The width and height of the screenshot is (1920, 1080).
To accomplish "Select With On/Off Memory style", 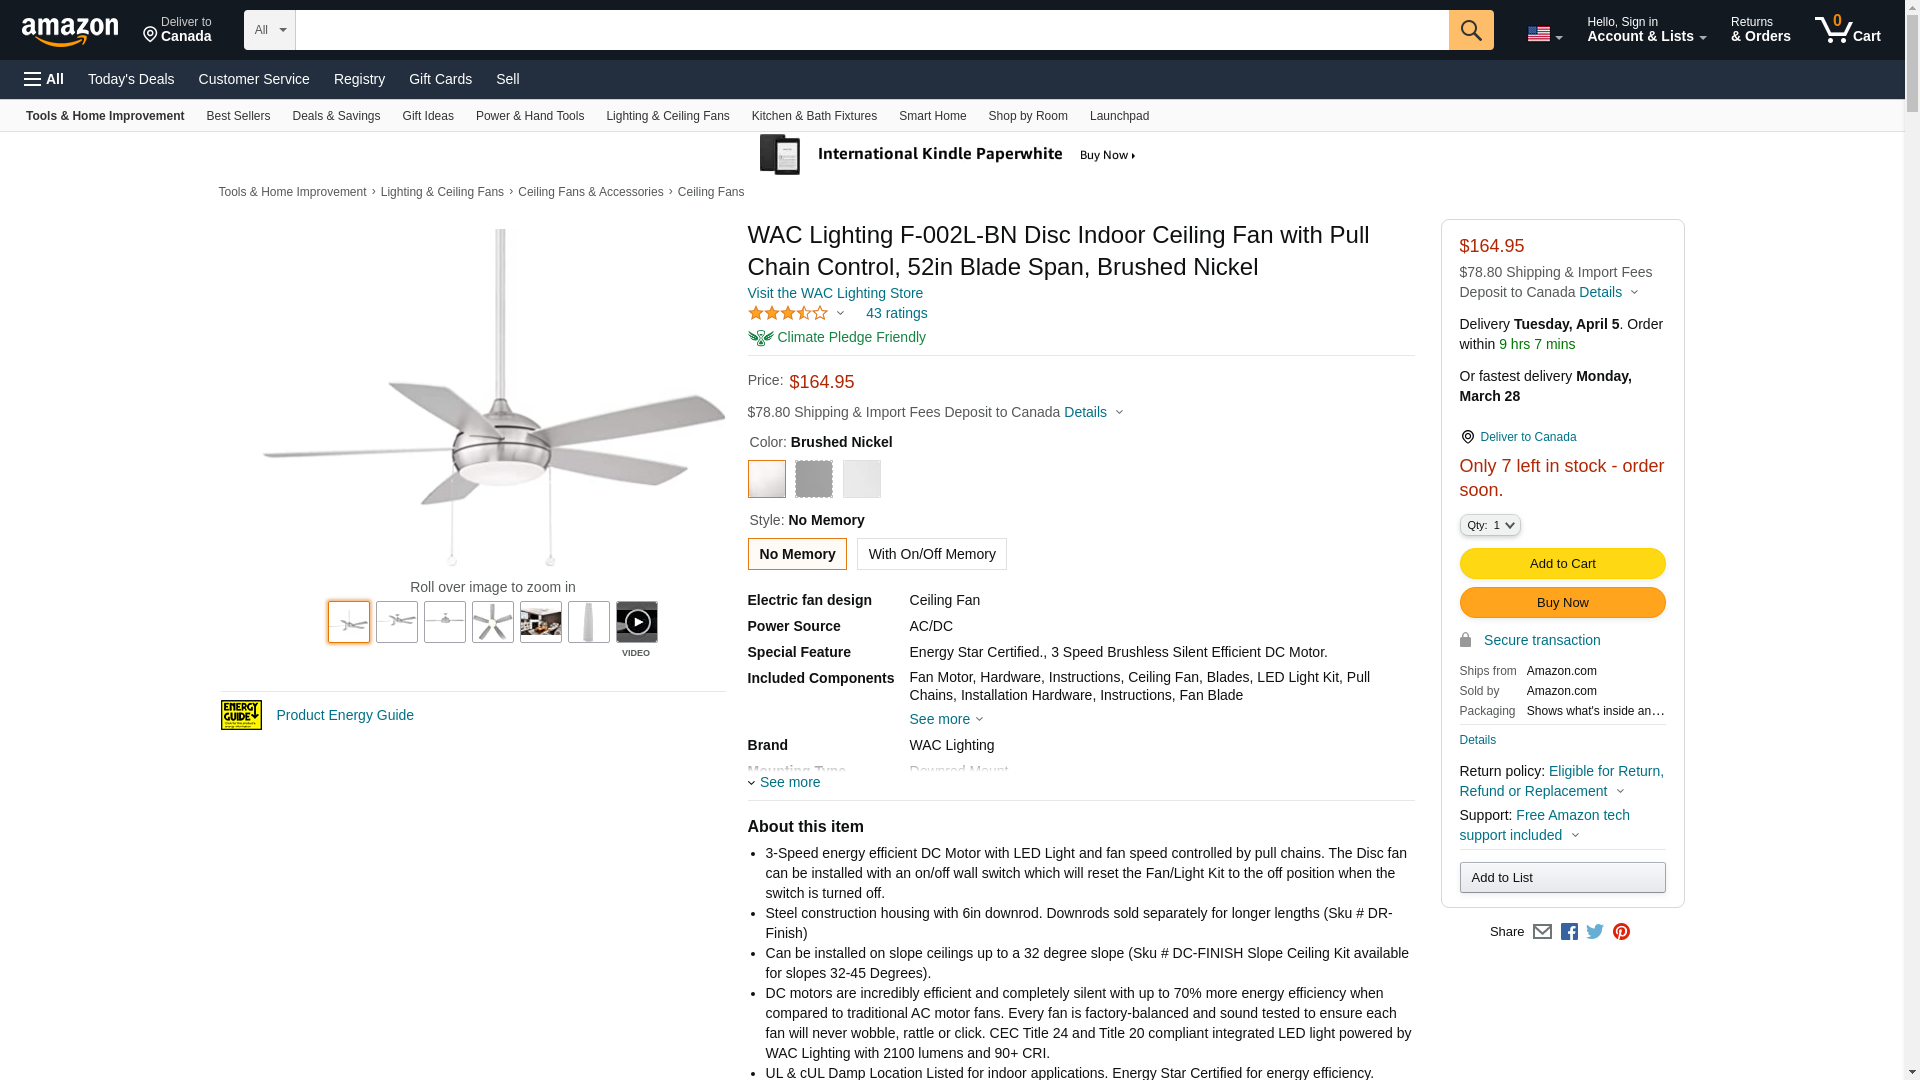I will coord(931,554).
